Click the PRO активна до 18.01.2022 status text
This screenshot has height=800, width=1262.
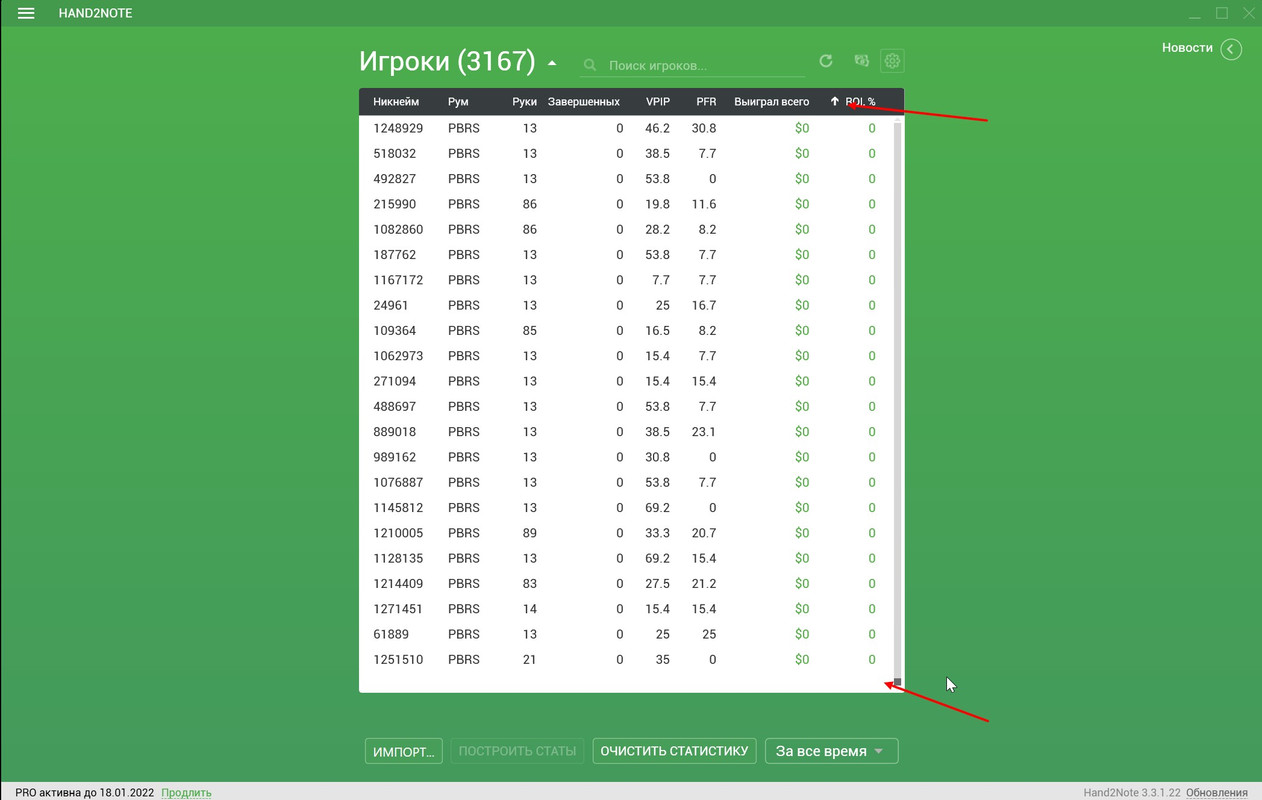[x=85, y=792]
